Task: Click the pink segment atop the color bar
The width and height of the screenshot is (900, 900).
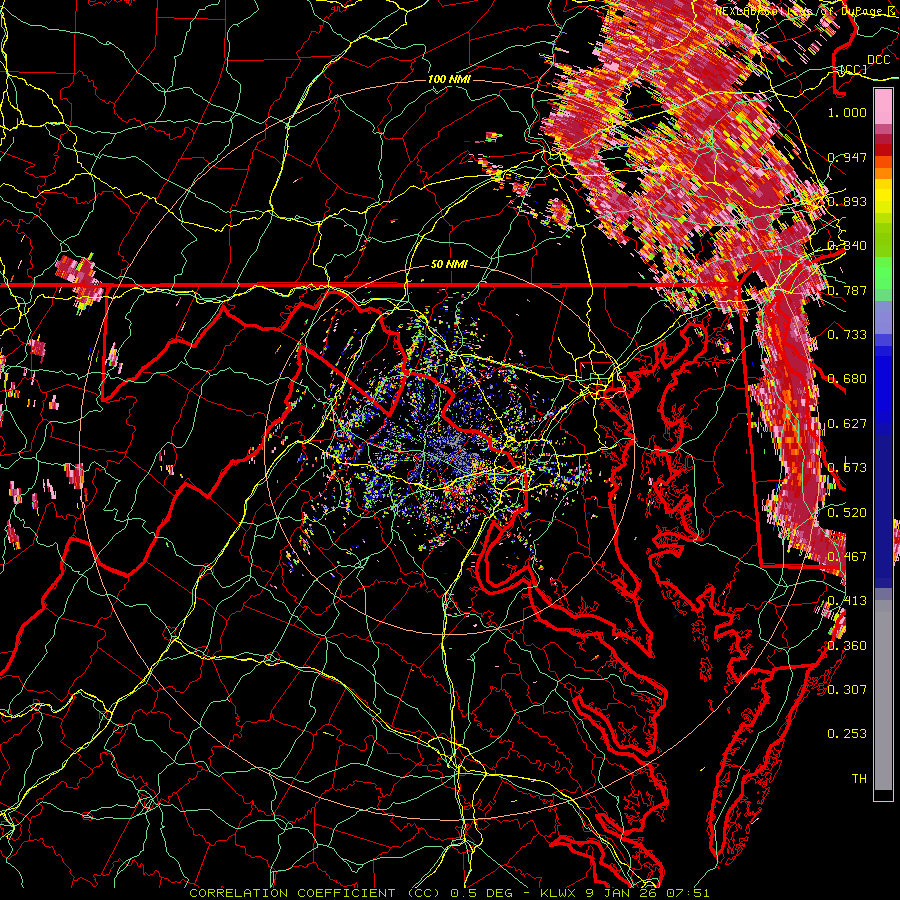Action: pyautogui.click(x=883, y=107)
